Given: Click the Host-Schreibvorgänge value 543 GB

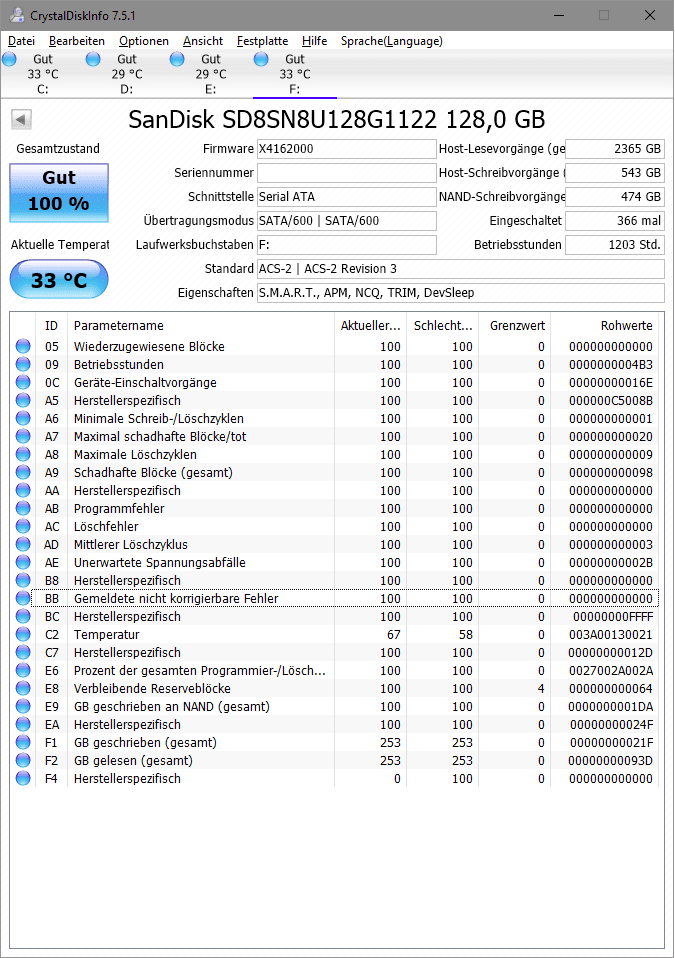Looking at the screenshot, I should click(x=615, y=173).
